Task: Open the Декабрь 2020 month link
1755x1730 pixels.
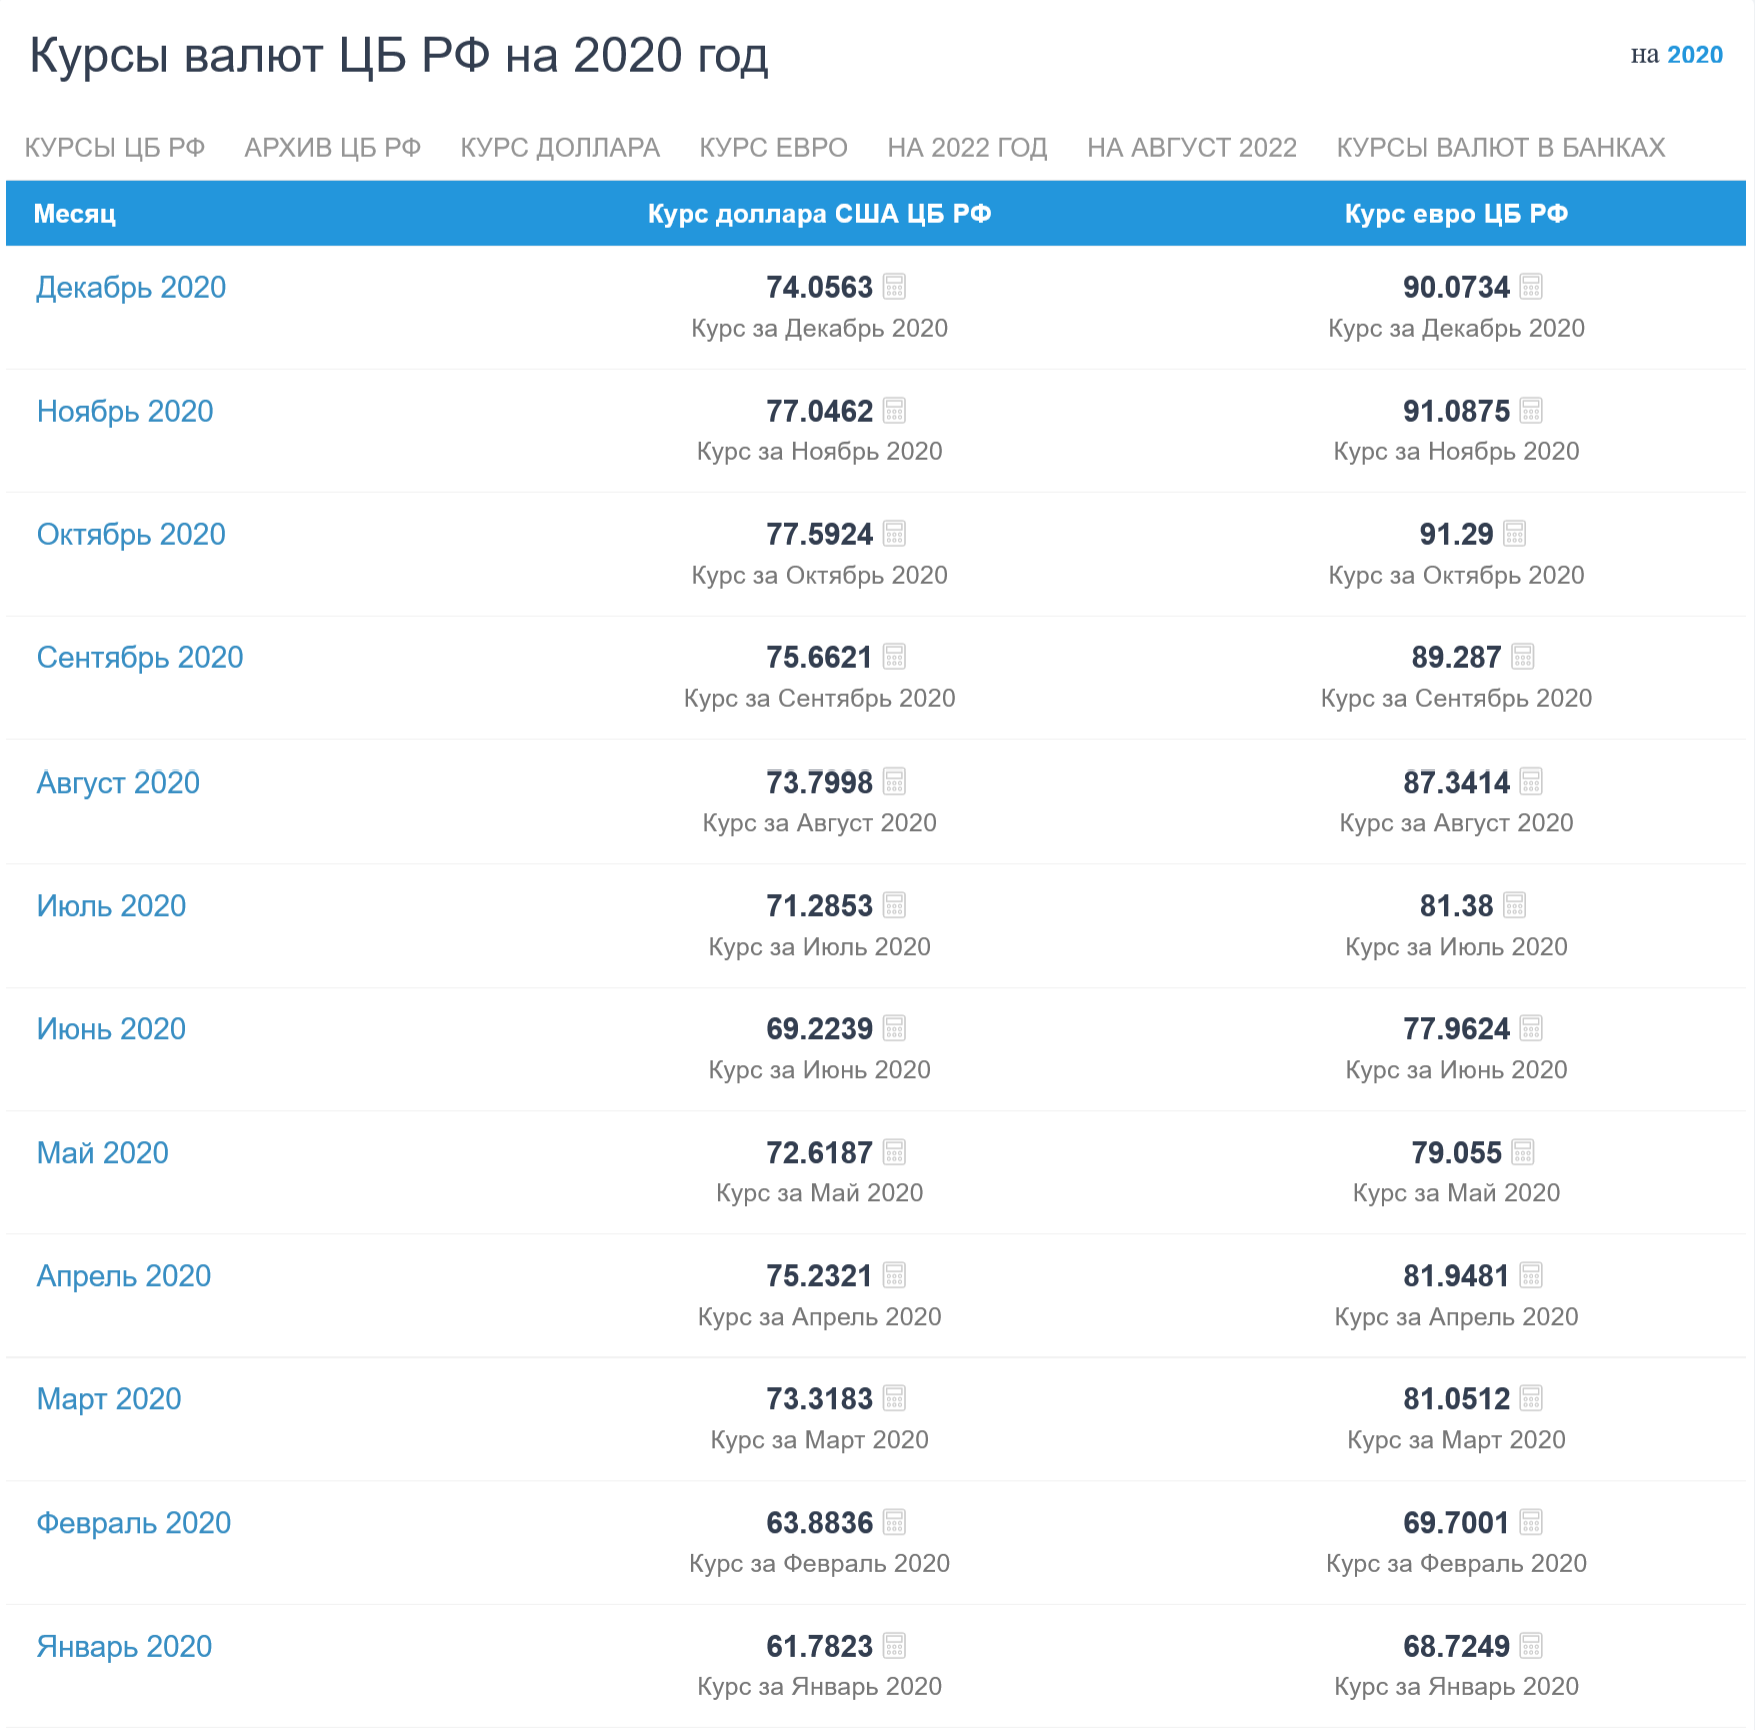Action: pos(131,288)
